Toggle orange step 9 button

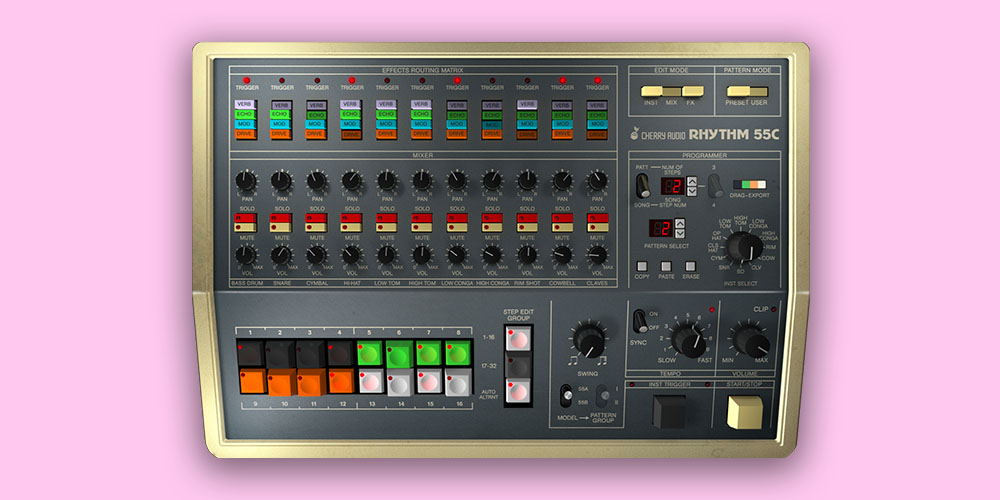coord(253,381)
